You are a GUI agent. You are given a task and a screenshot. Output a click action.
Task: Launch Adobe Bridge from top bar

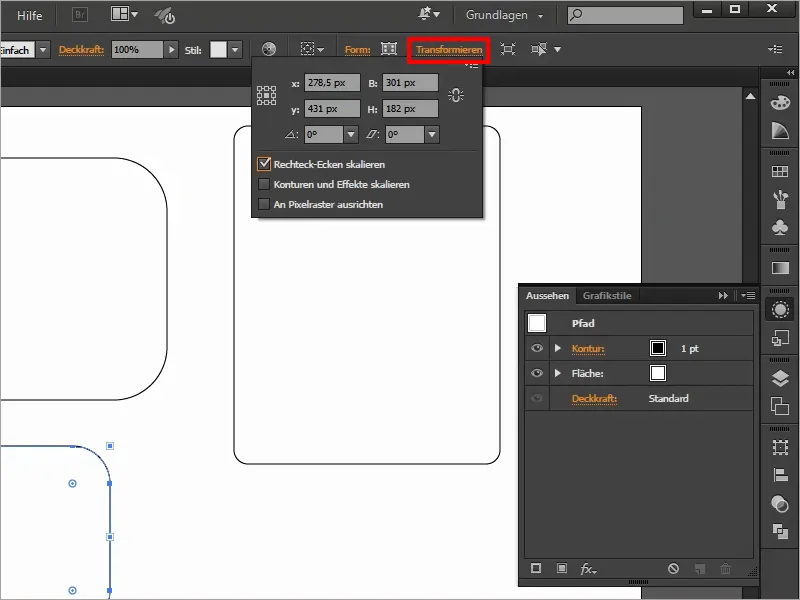point(77,15)
